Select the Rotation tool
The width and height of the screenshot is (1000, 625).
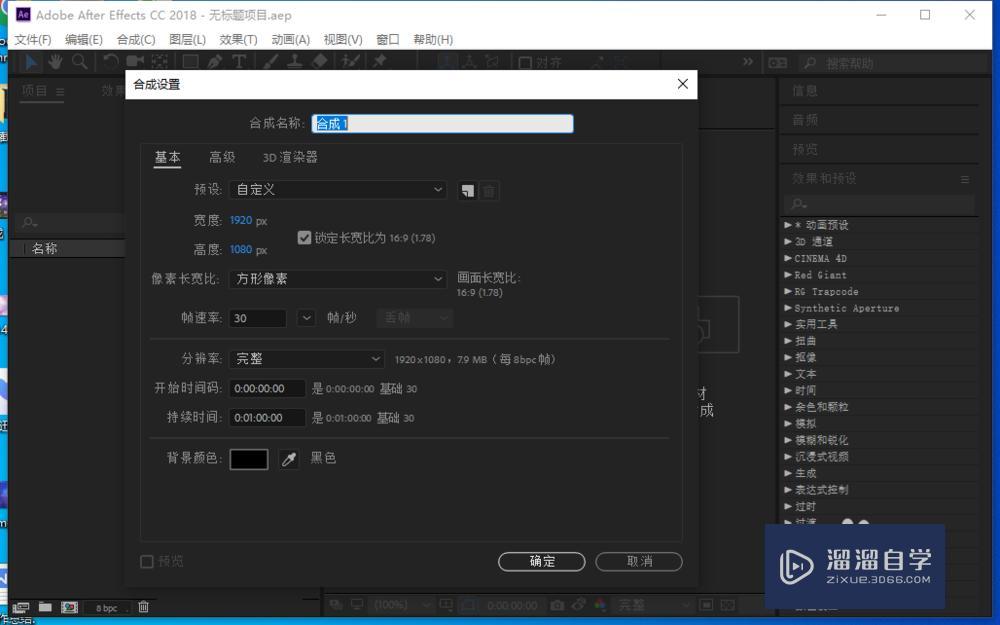(x=111, y=62)
